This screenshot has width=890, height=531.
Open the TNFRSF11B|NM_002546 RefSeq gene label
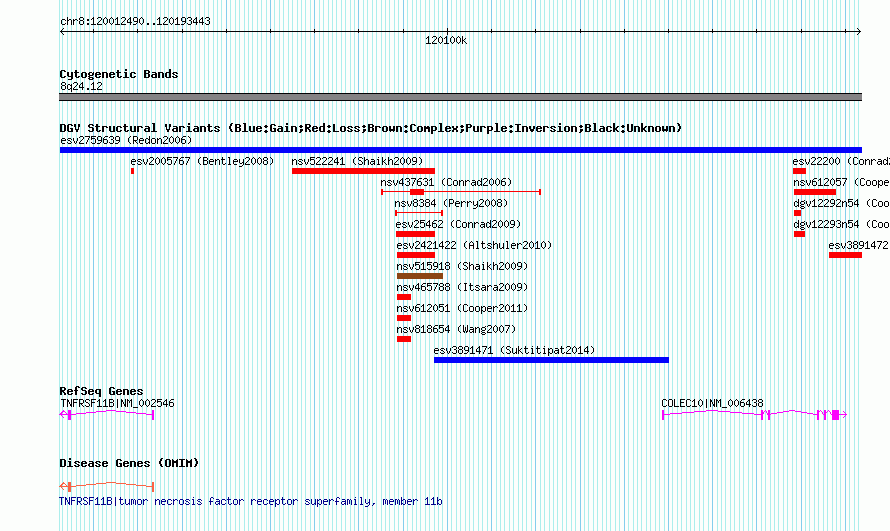click(117, 403)
